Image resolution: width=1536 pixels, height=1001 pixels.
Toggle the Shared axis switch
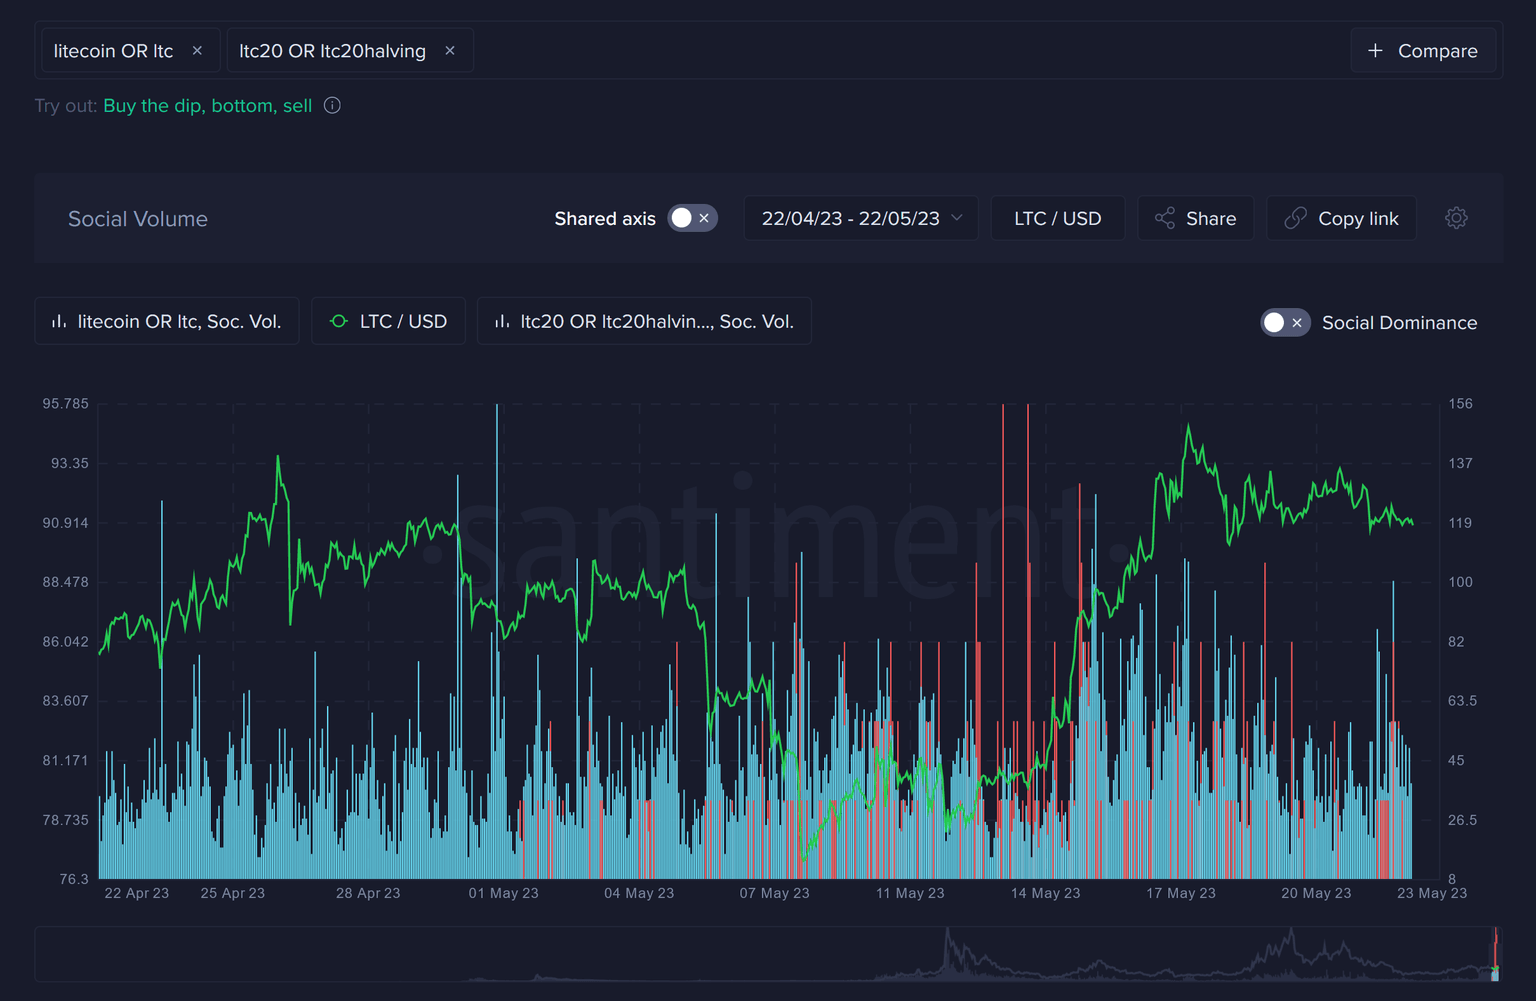click(x=680, y=218)
